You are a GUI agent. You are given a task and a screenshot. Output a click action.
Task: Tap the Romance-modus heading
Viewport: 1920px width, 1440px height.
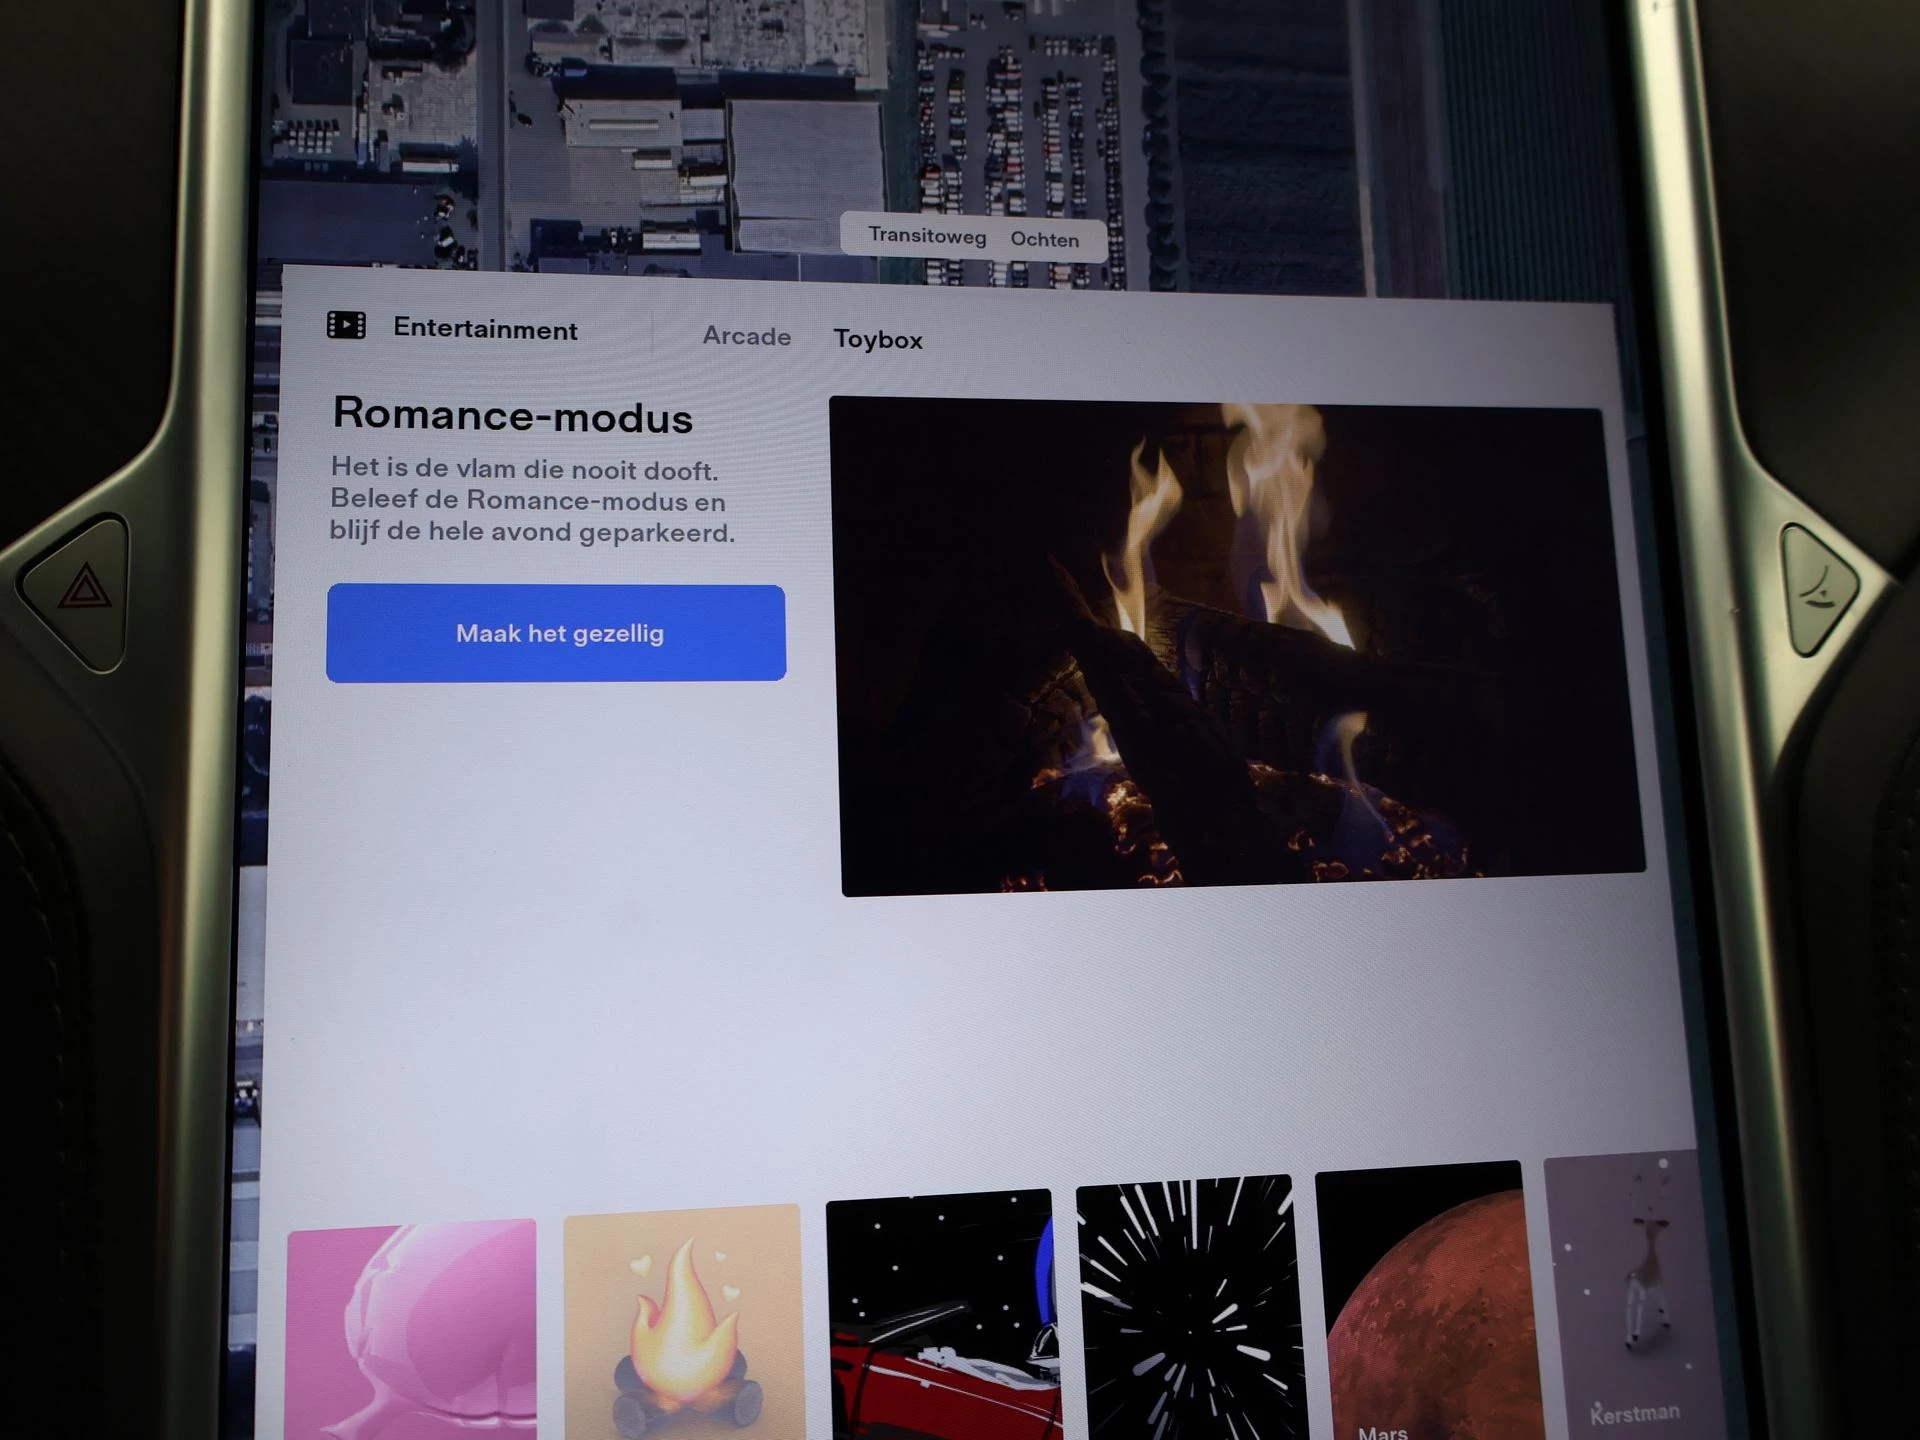point(512,415)
